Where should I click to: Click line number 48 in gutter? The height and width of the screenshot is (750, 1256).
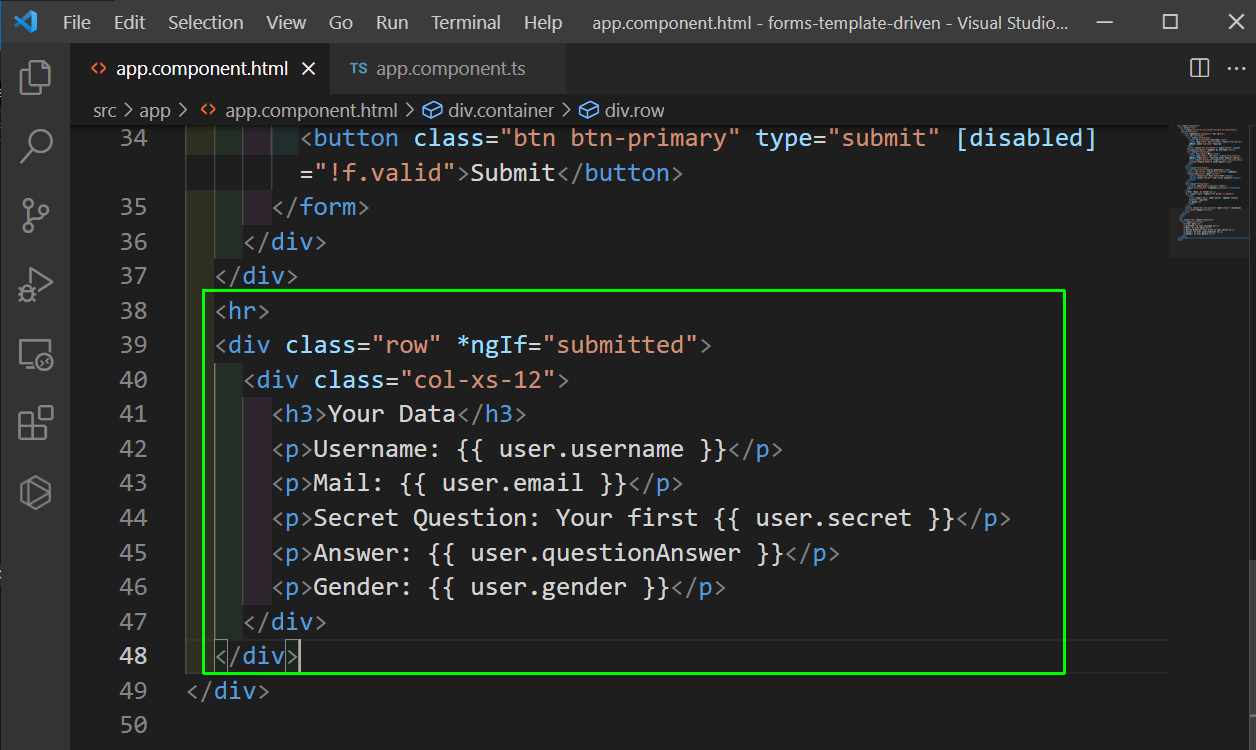(134, 655)
